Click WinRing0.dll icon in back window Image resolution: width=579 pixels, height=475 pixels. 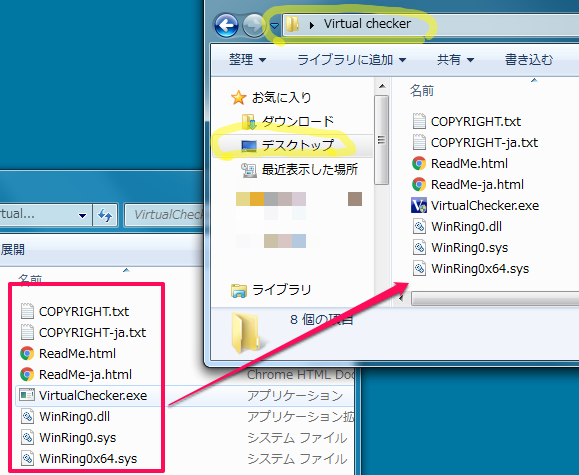point(27,417)
